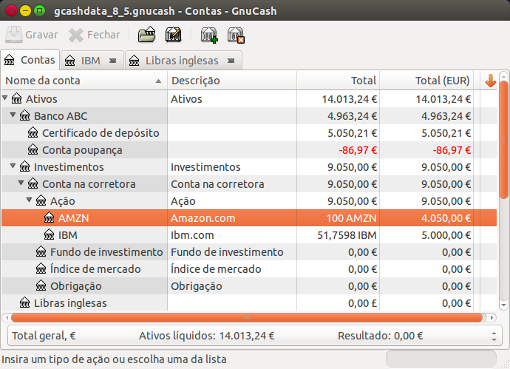Close the IBM tab with its x

[x=113, y=61]
